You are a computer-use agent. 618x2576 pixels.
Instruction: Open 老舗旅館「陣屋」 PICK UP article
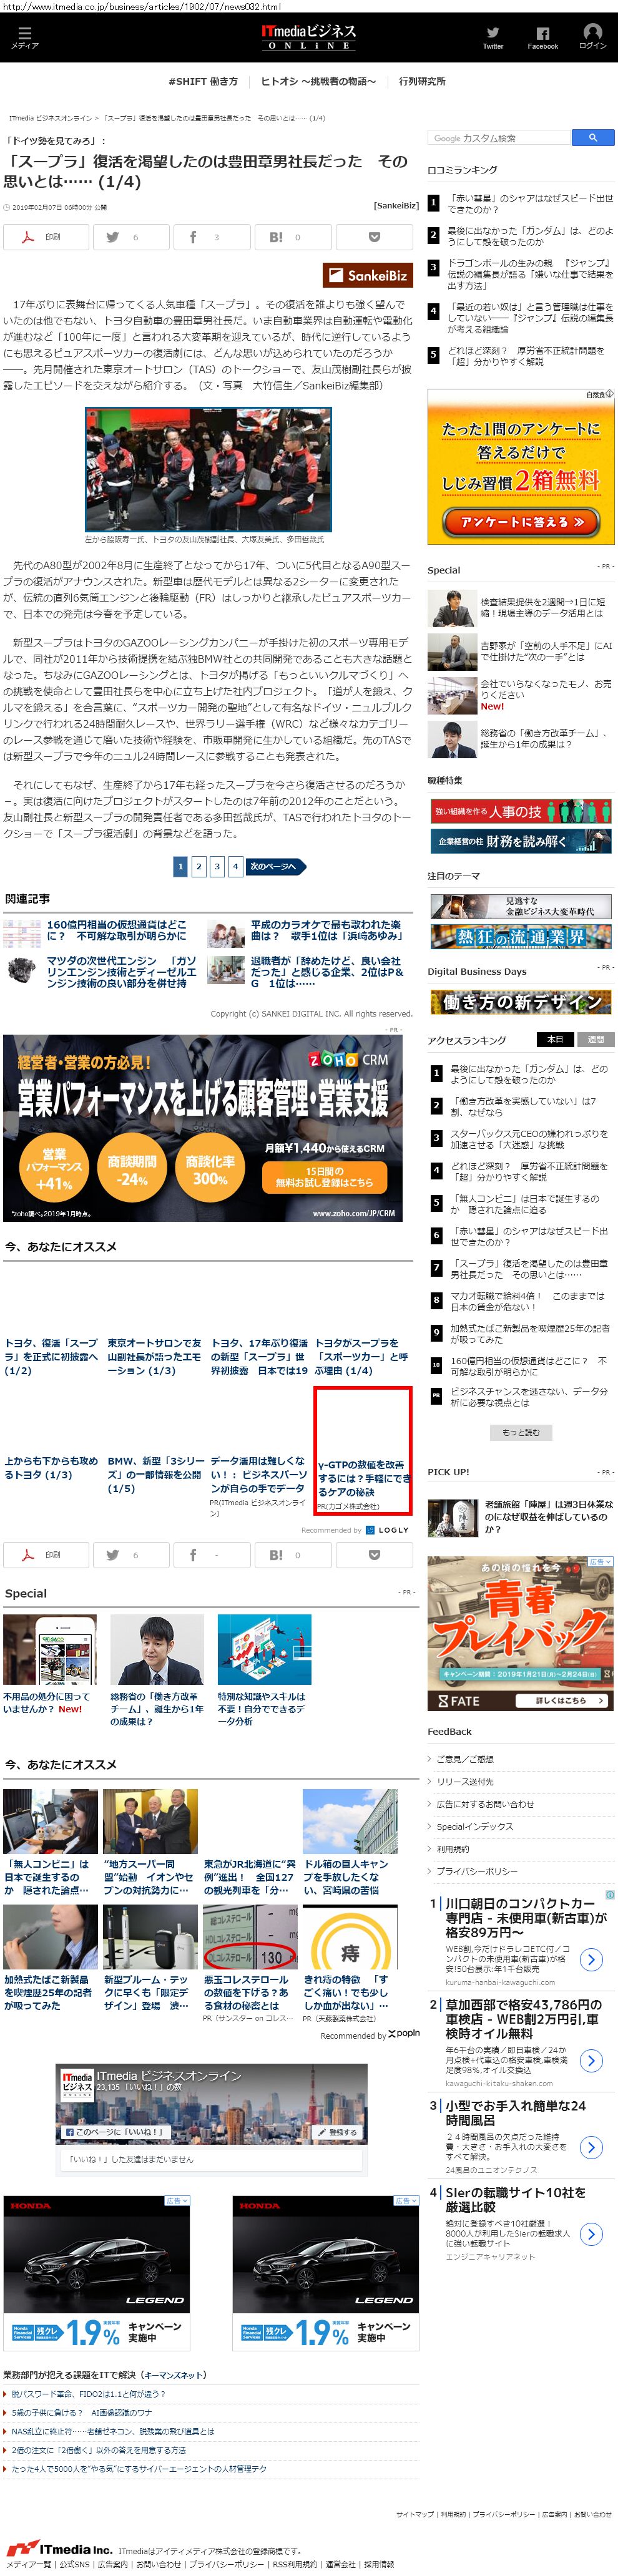[x=548, y=1517]
